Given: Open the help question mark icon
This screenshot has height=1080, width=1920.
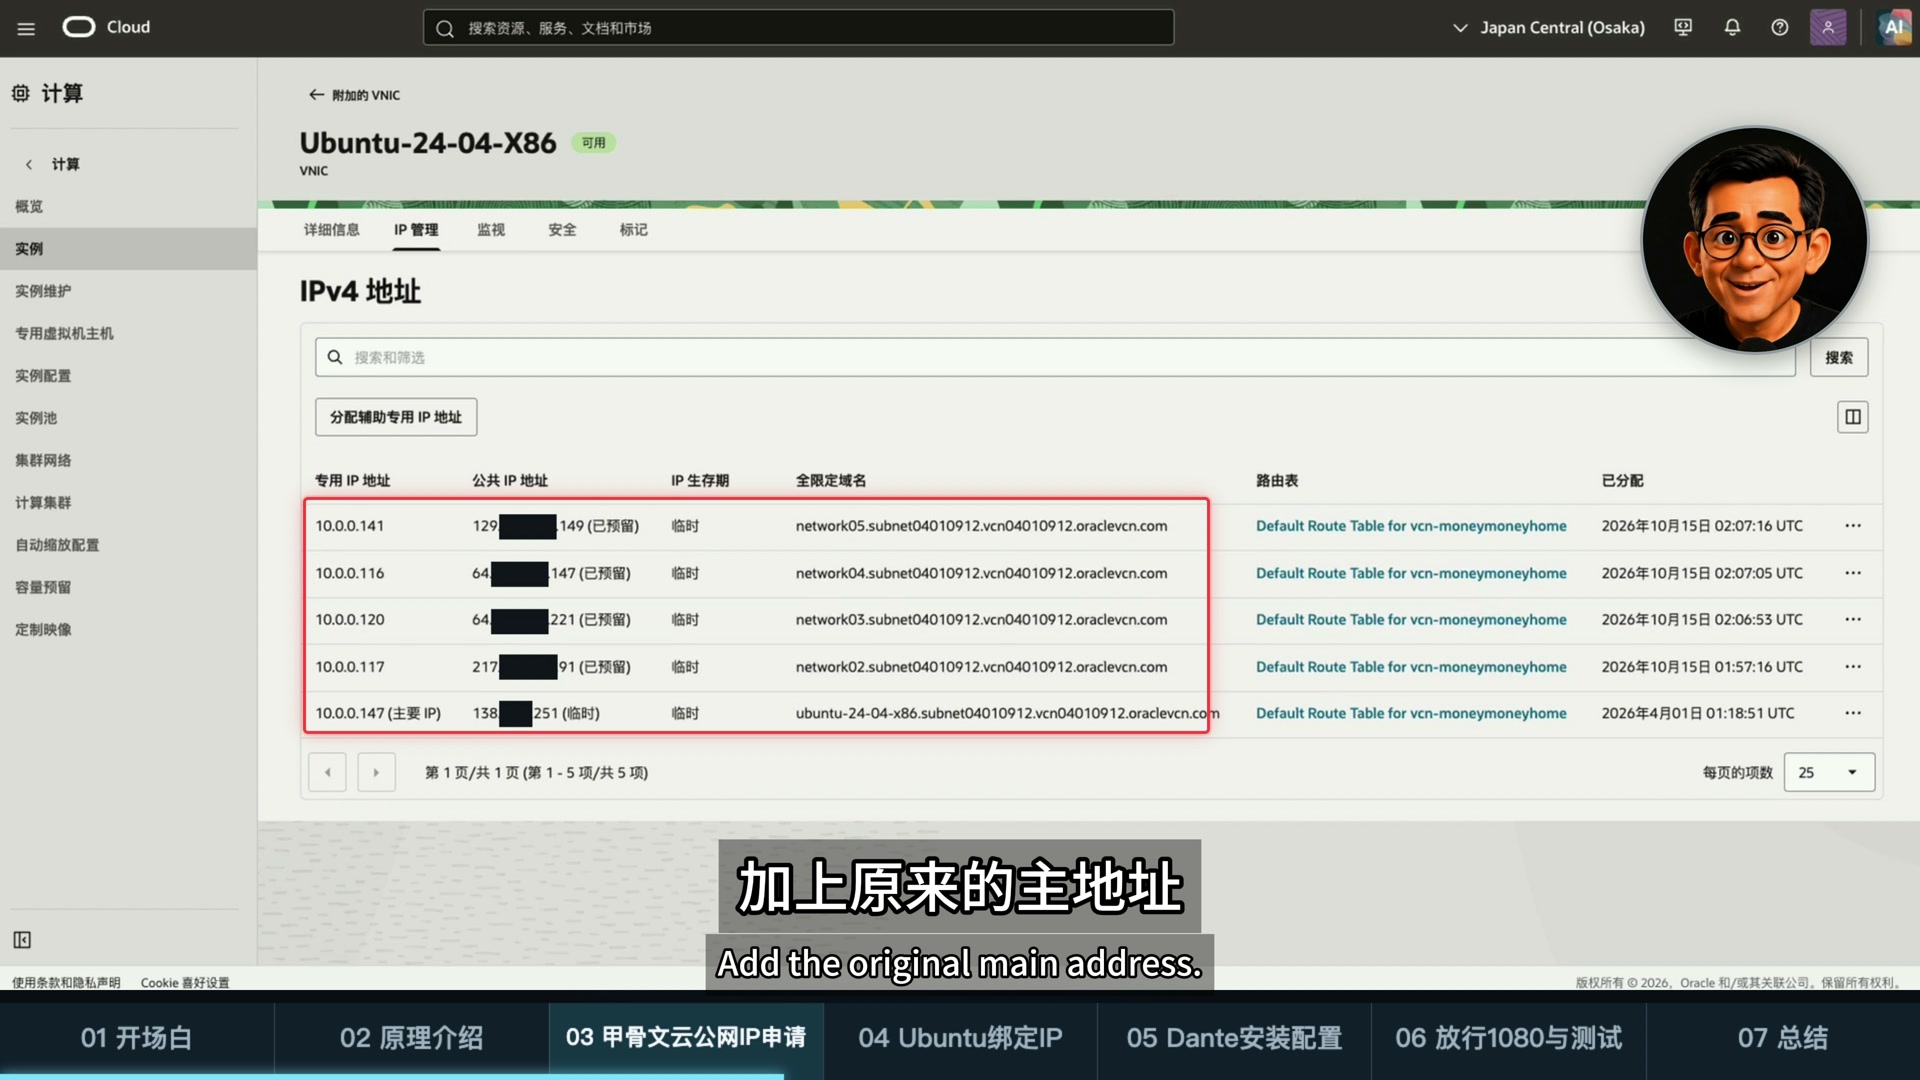Looking at the screenshot, I should 1780,28.
